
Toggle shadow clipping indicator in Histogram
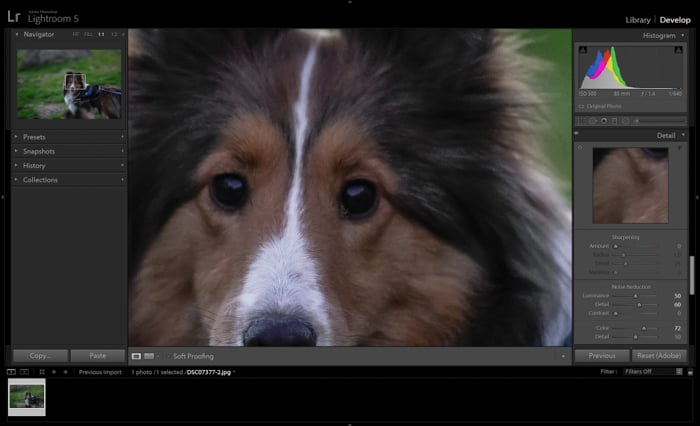[x=583, y=50]
